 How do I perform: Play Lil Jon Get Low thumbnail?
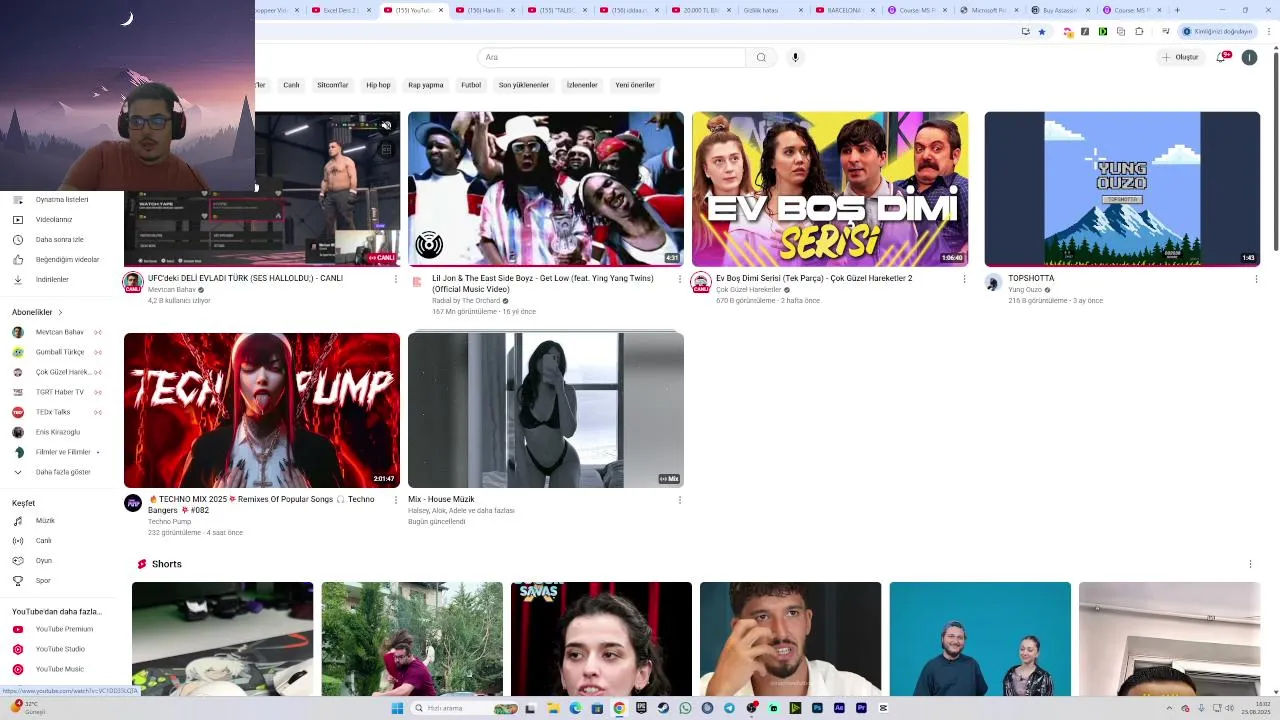point(546,189)
